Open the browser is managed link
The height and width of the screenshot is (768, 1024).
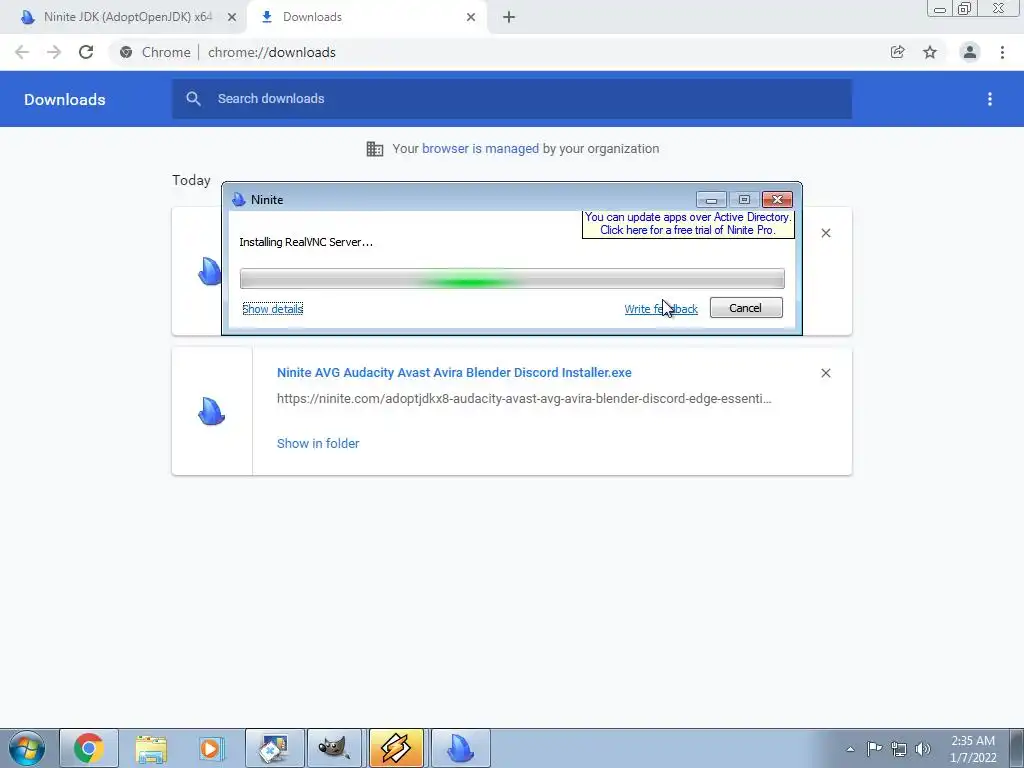[x=480, y=148]
